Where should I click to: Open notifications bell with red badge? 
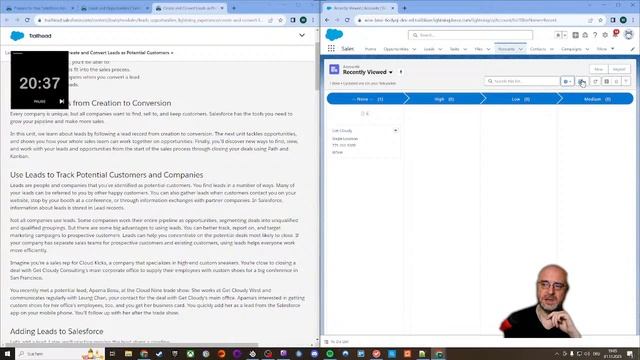click(616, 34)
